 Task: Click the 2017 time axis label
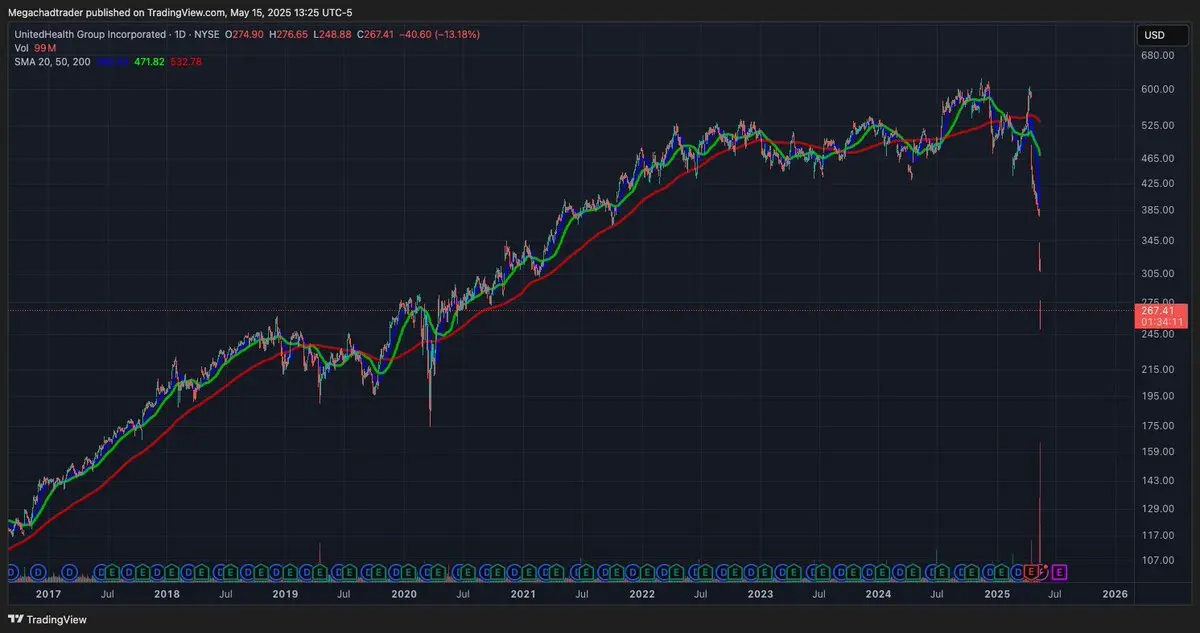tap(48, 594)
